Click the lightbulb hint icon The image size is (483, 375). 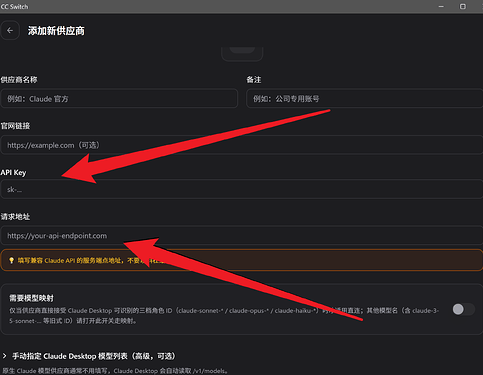[11, 260]
